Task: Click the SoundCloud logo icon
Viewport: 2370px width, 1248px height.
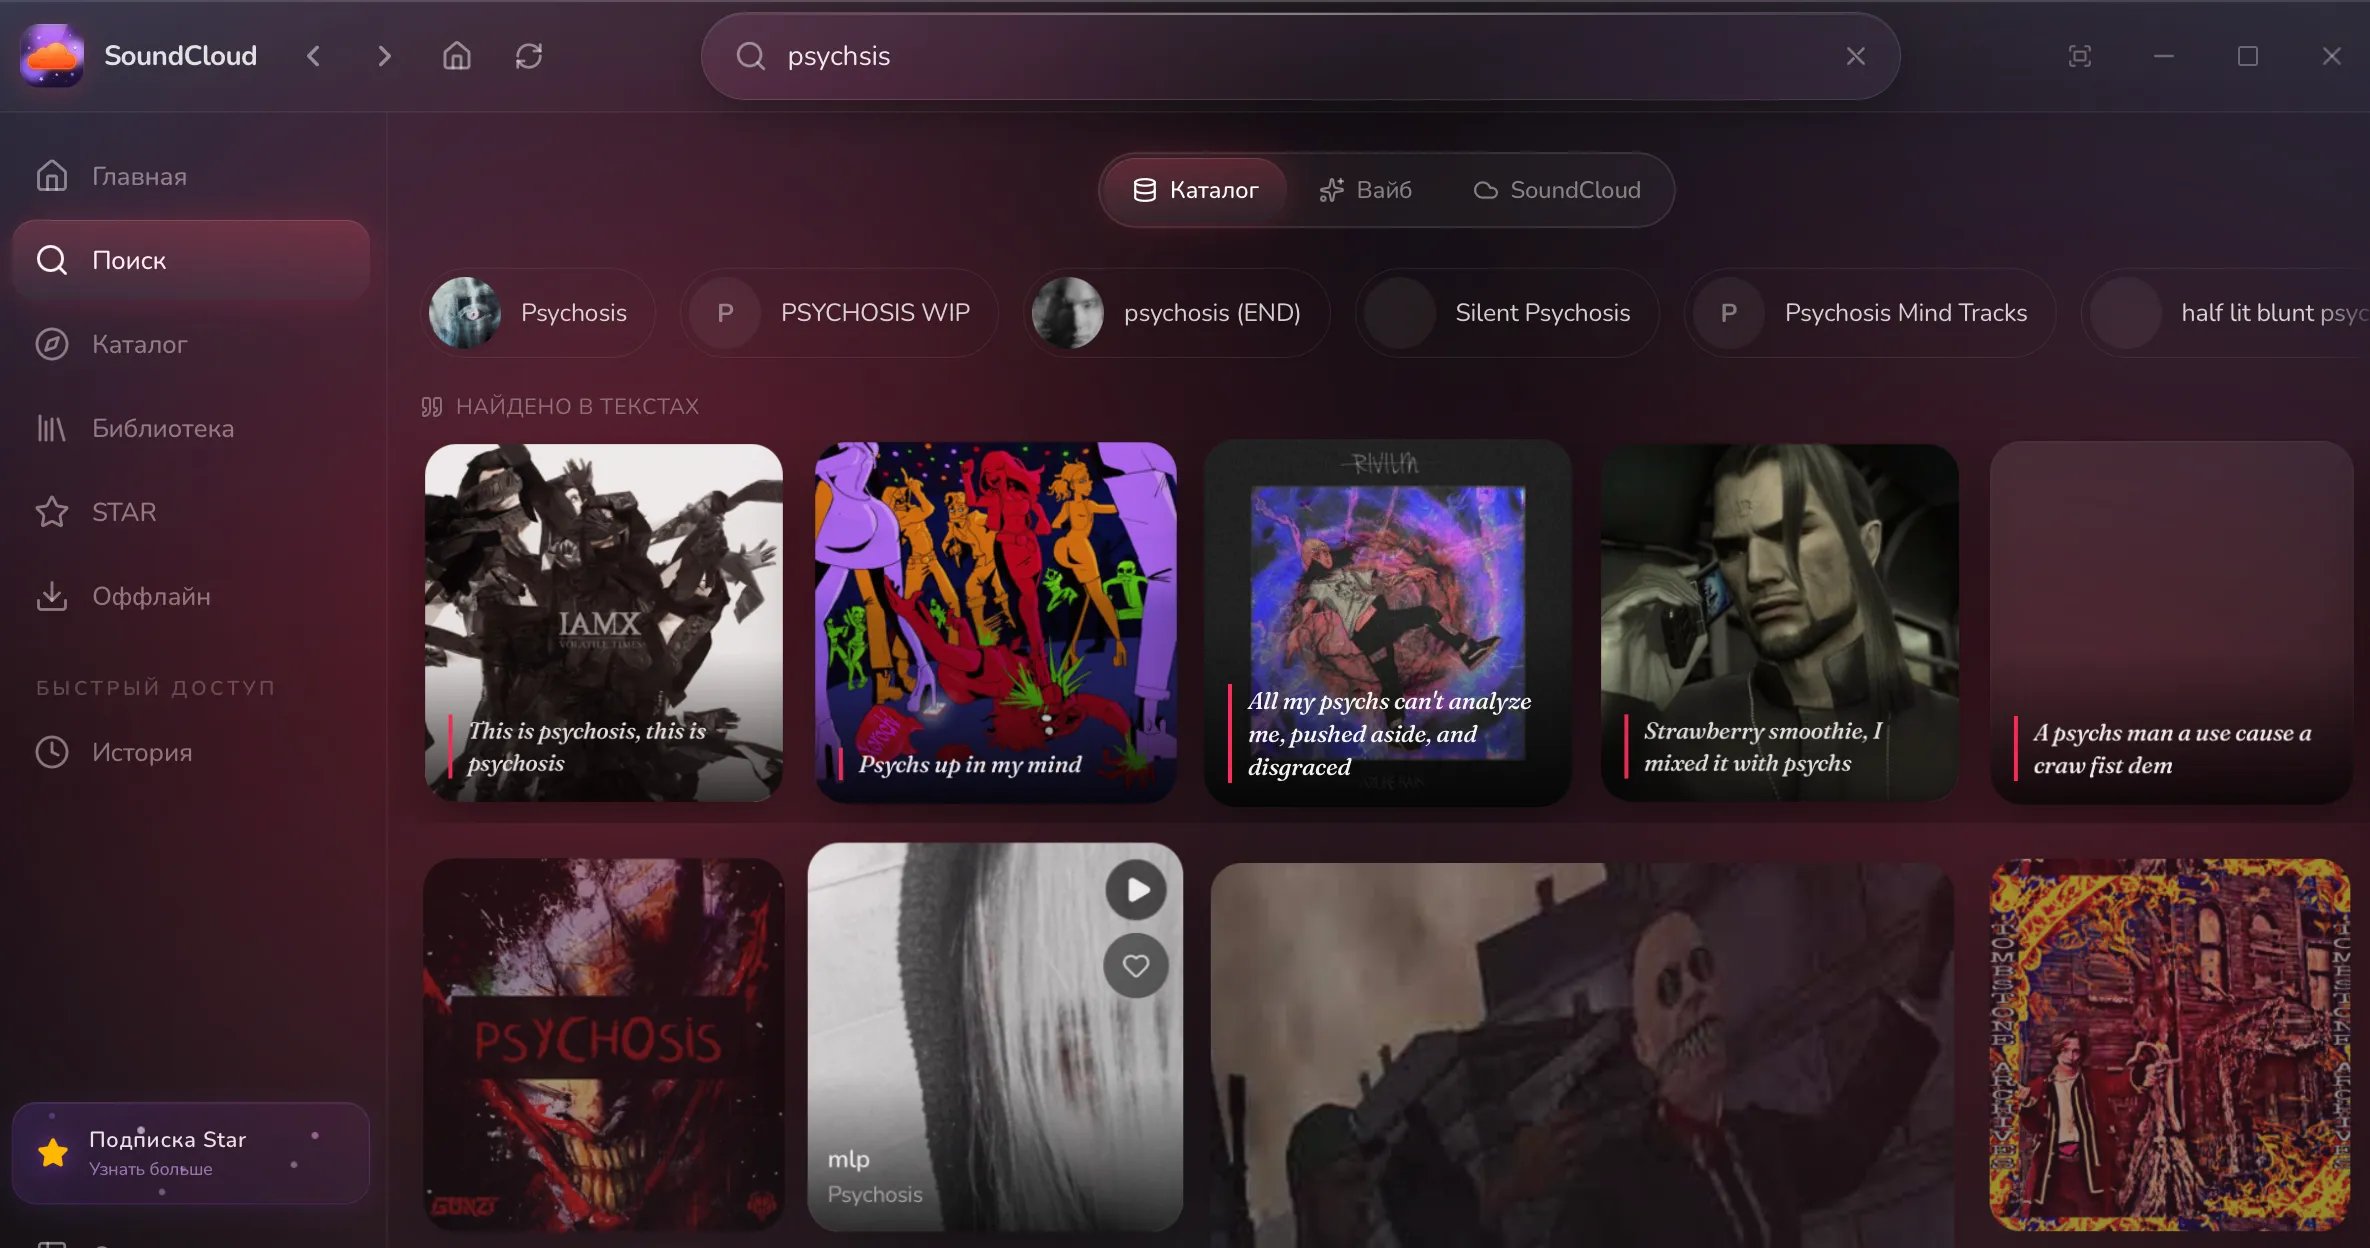Action: (52, 56)
